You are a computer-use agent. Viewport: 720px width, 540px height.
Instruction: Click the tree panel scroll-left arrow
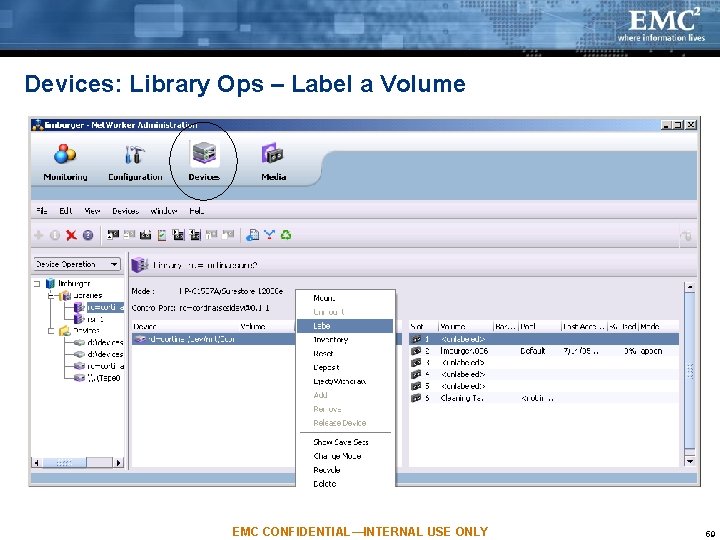click(37, 462)
